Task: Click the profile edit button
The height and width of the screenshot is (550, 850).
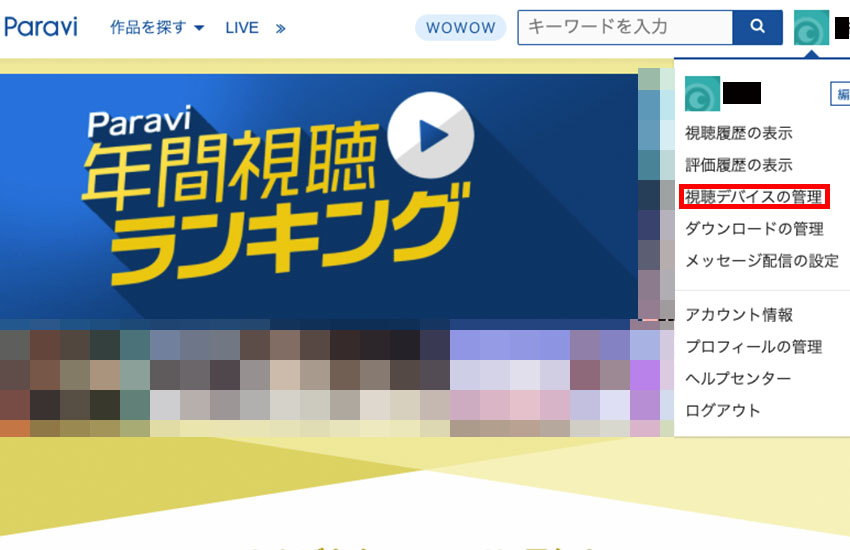Action: [x=840, y=94]
